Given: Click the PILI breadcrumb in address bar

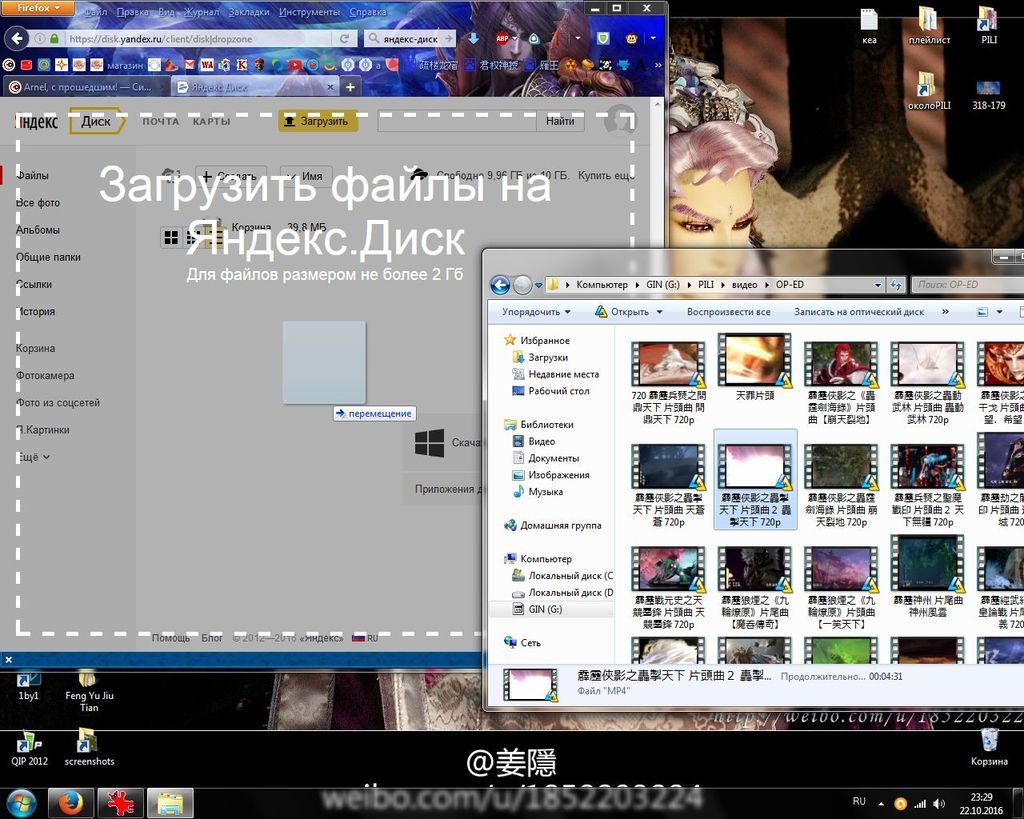Looking at the screenshot, I should tap(705, 285).
